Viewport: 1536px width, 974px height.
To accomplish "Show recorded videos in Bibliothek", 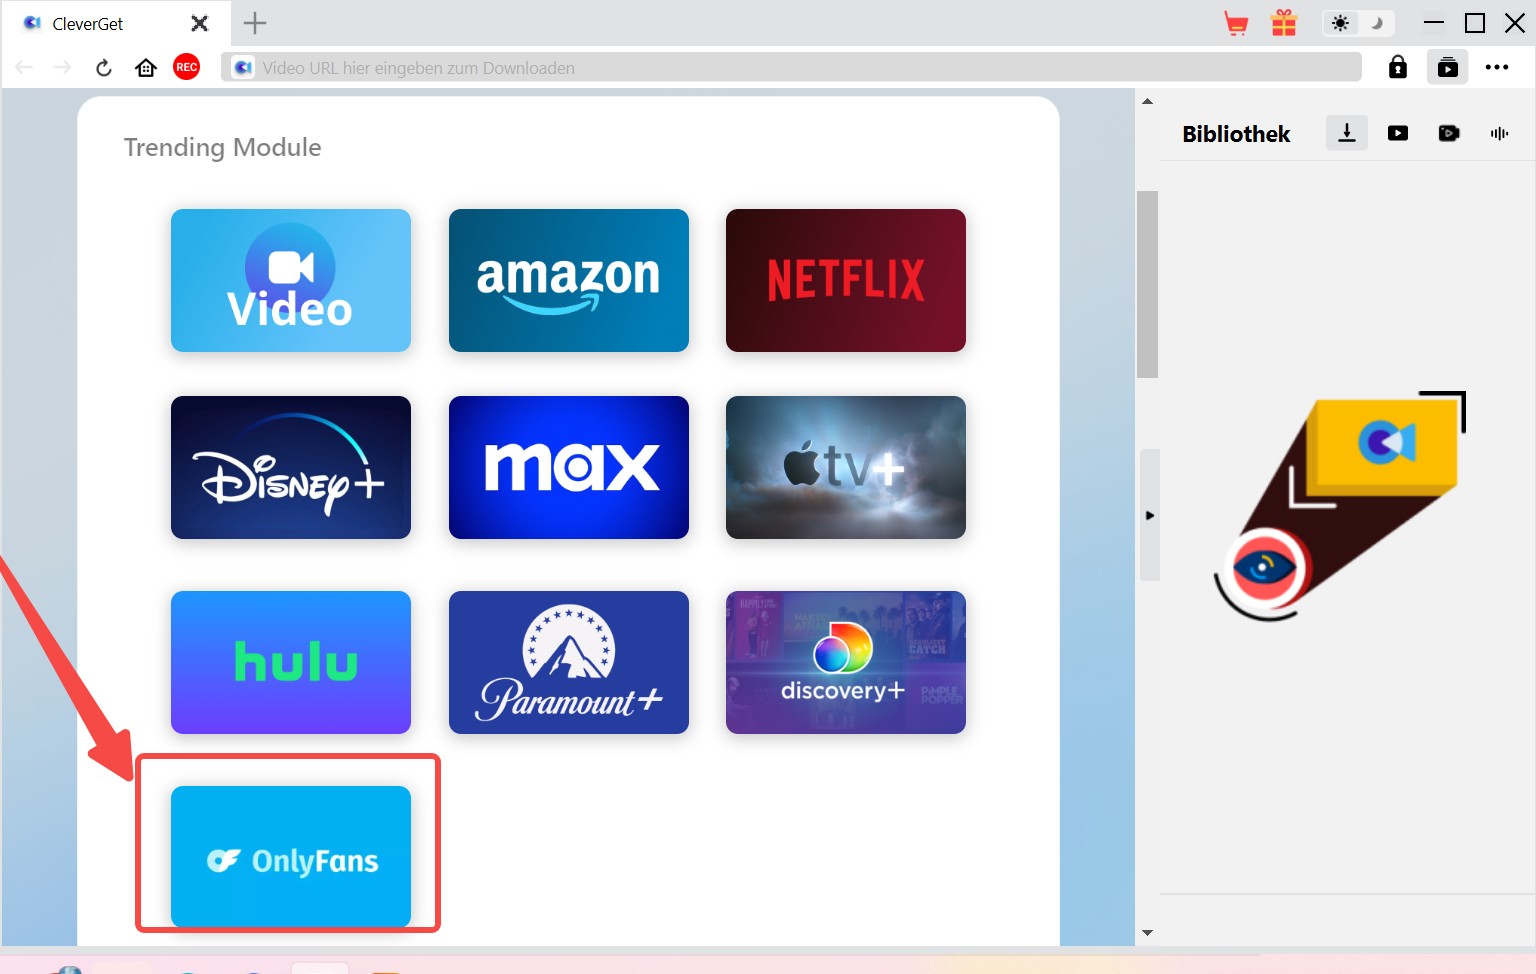I will [1449, 133].
